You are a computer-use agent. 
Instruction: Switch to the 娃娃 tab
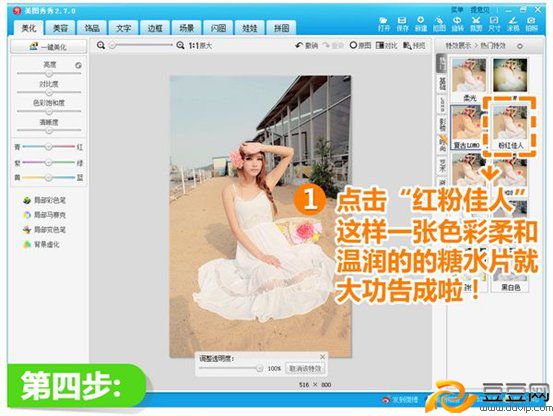pos(249,28)
